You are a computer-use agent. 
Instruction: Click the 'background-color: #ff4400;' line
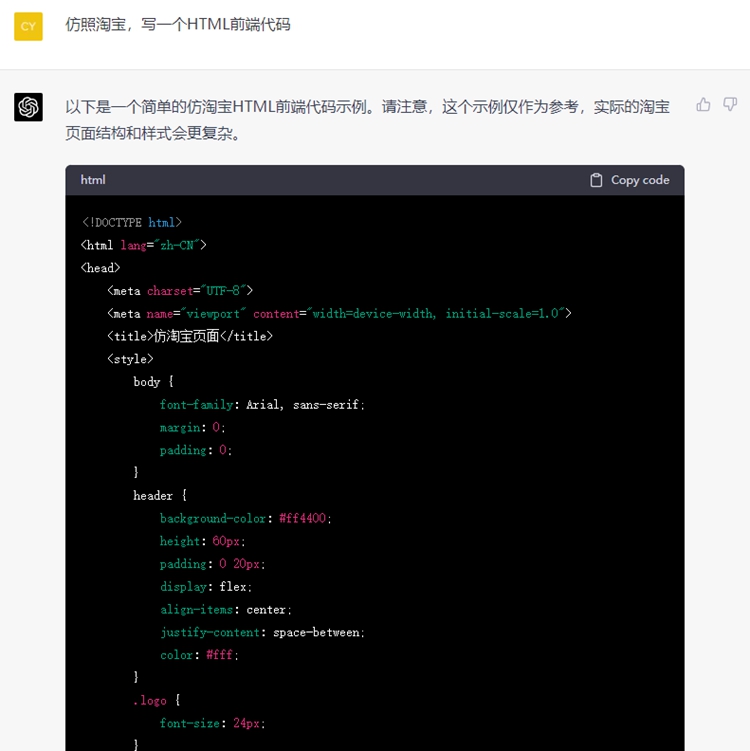245,518
